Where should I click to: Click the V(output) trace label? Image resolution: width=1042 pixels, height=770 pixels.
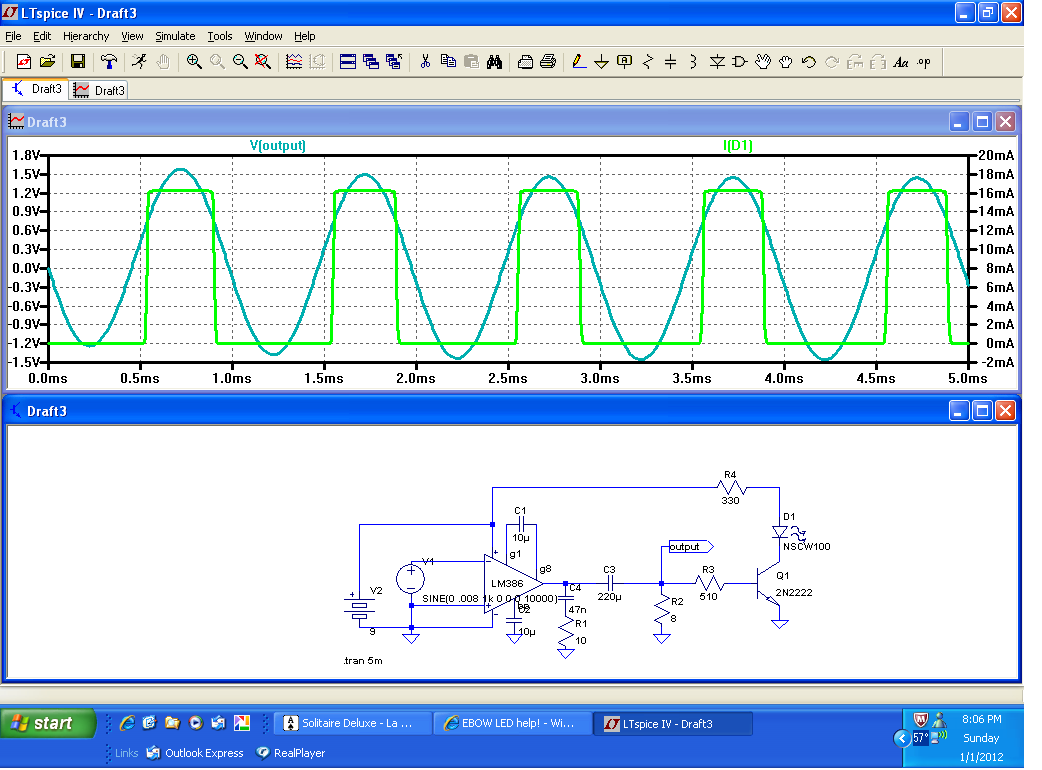(278, 145)
